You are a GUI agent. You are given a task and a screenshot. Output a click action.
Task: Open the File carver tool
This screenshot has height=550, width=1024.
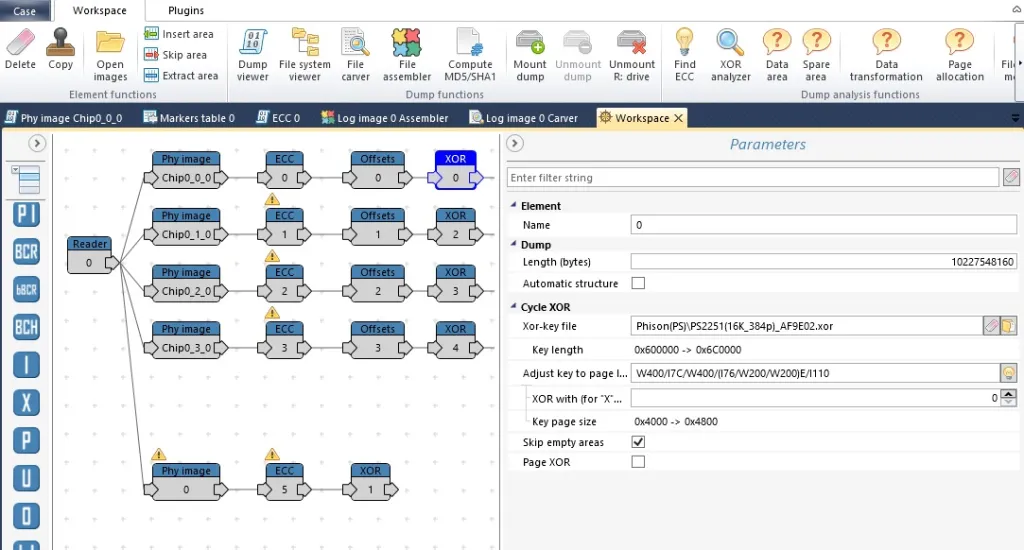(x=355, y=55)
